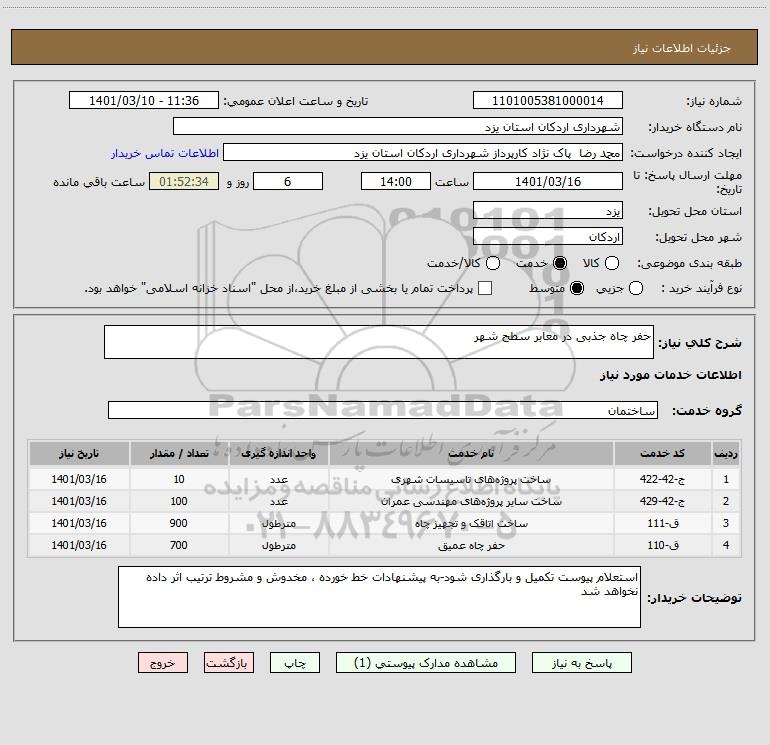770x745 pixels.
Task: Click the خروج exit button
Action: 163,663
